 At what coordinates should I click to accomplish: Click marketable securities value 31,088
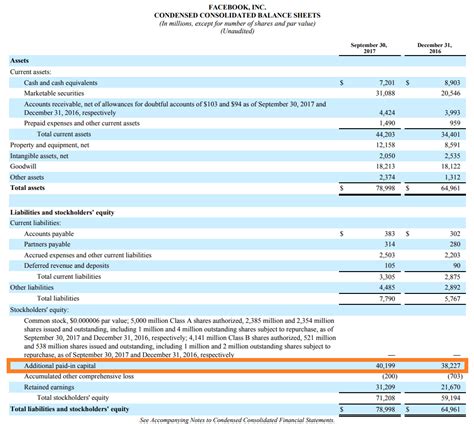pos(385,93)
